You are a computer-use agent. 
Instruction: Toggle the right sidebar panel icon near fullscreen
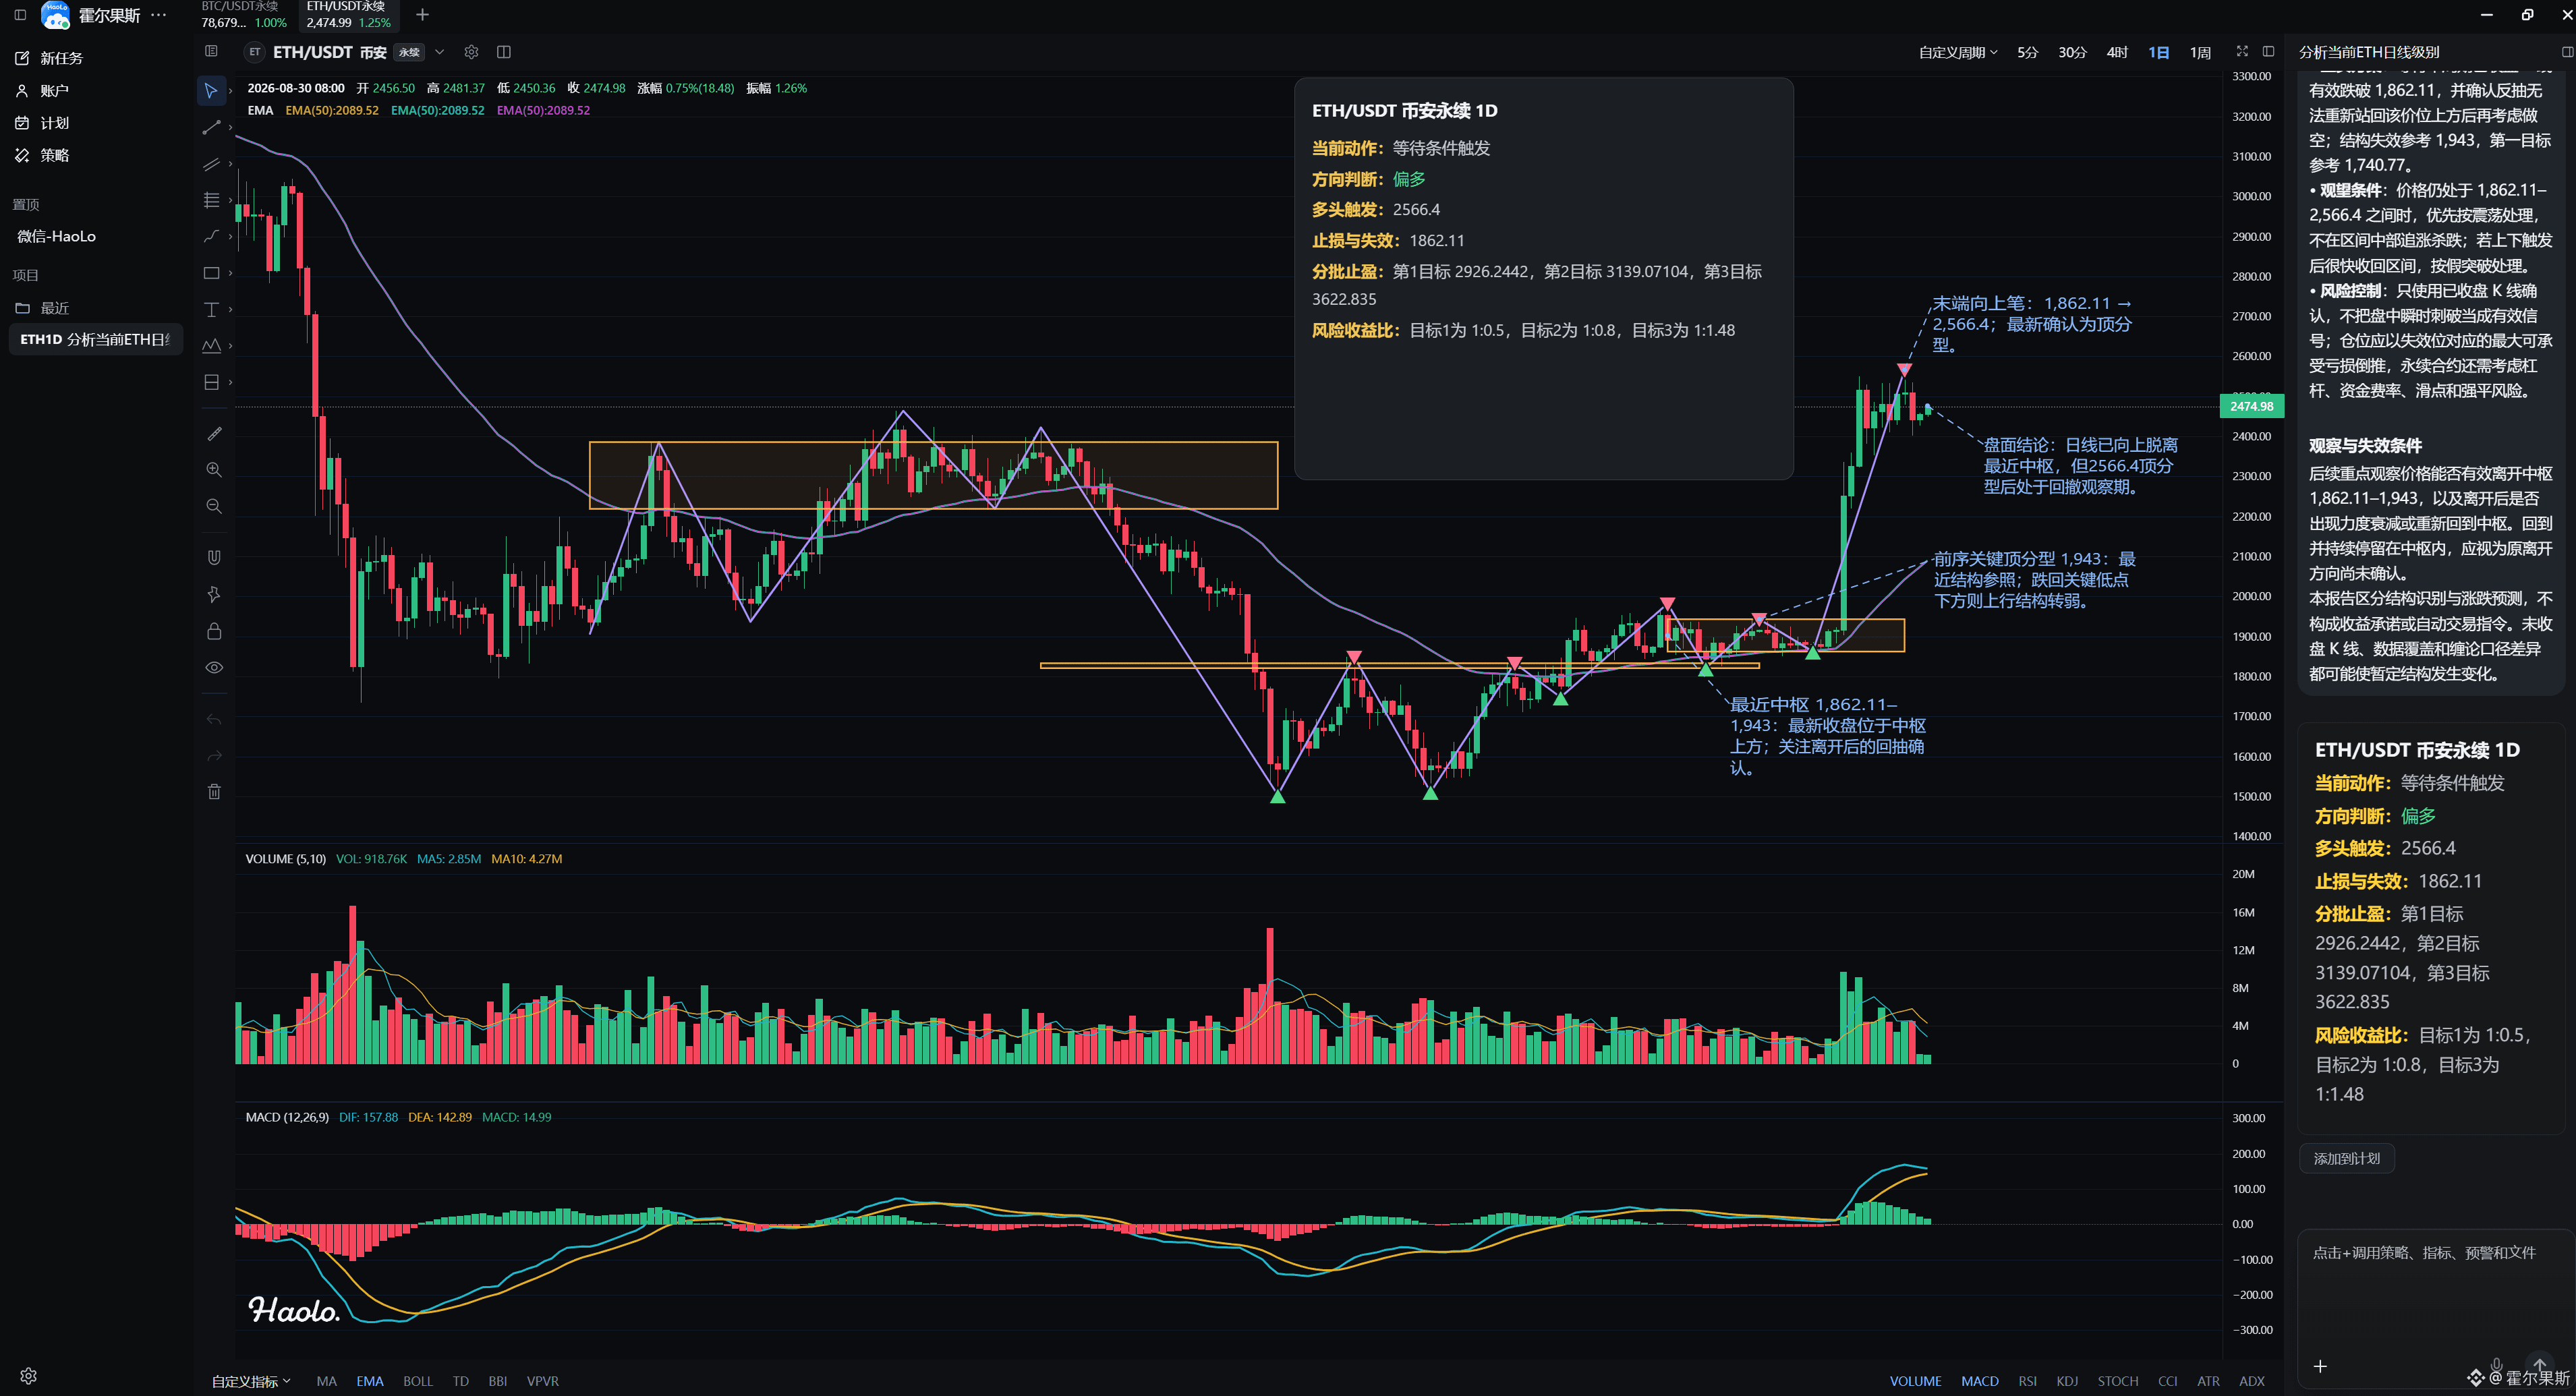[x=2268, y=51]
